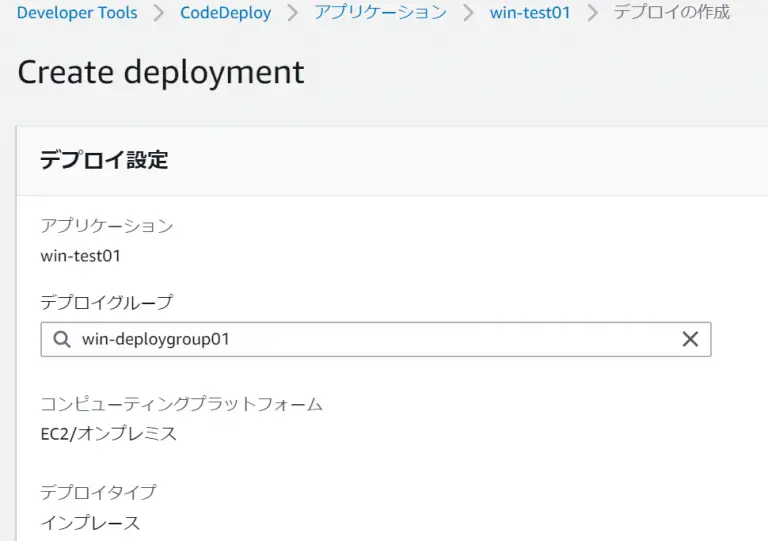Click the chevron after win-test01 breadcrumb
This screenshot has width=768, height=541.
click(593, 13)
